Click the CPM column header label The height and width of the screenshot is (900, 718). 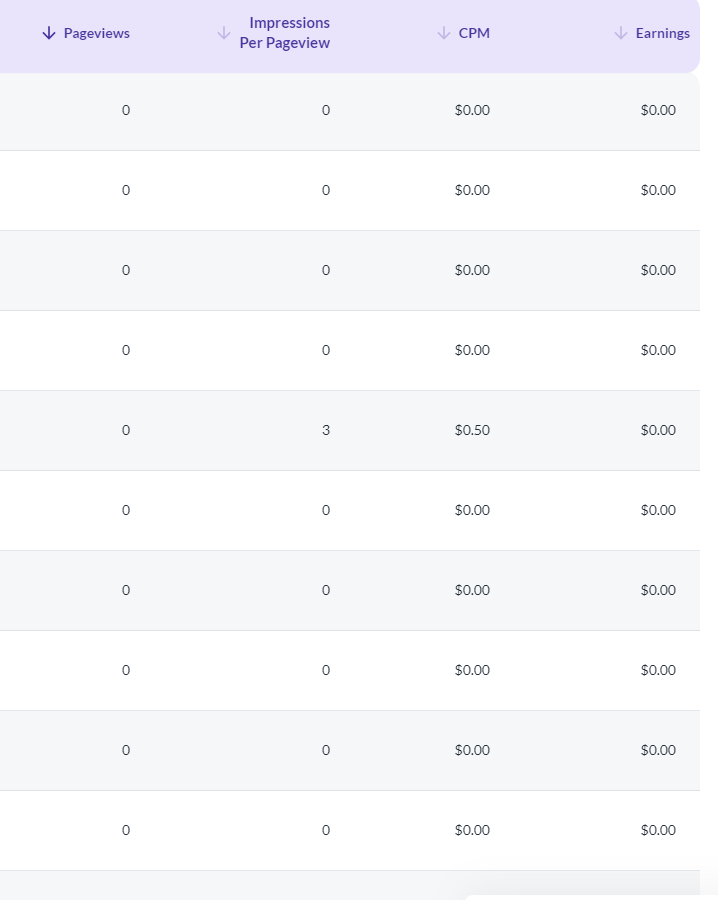[x=474, y=33]
